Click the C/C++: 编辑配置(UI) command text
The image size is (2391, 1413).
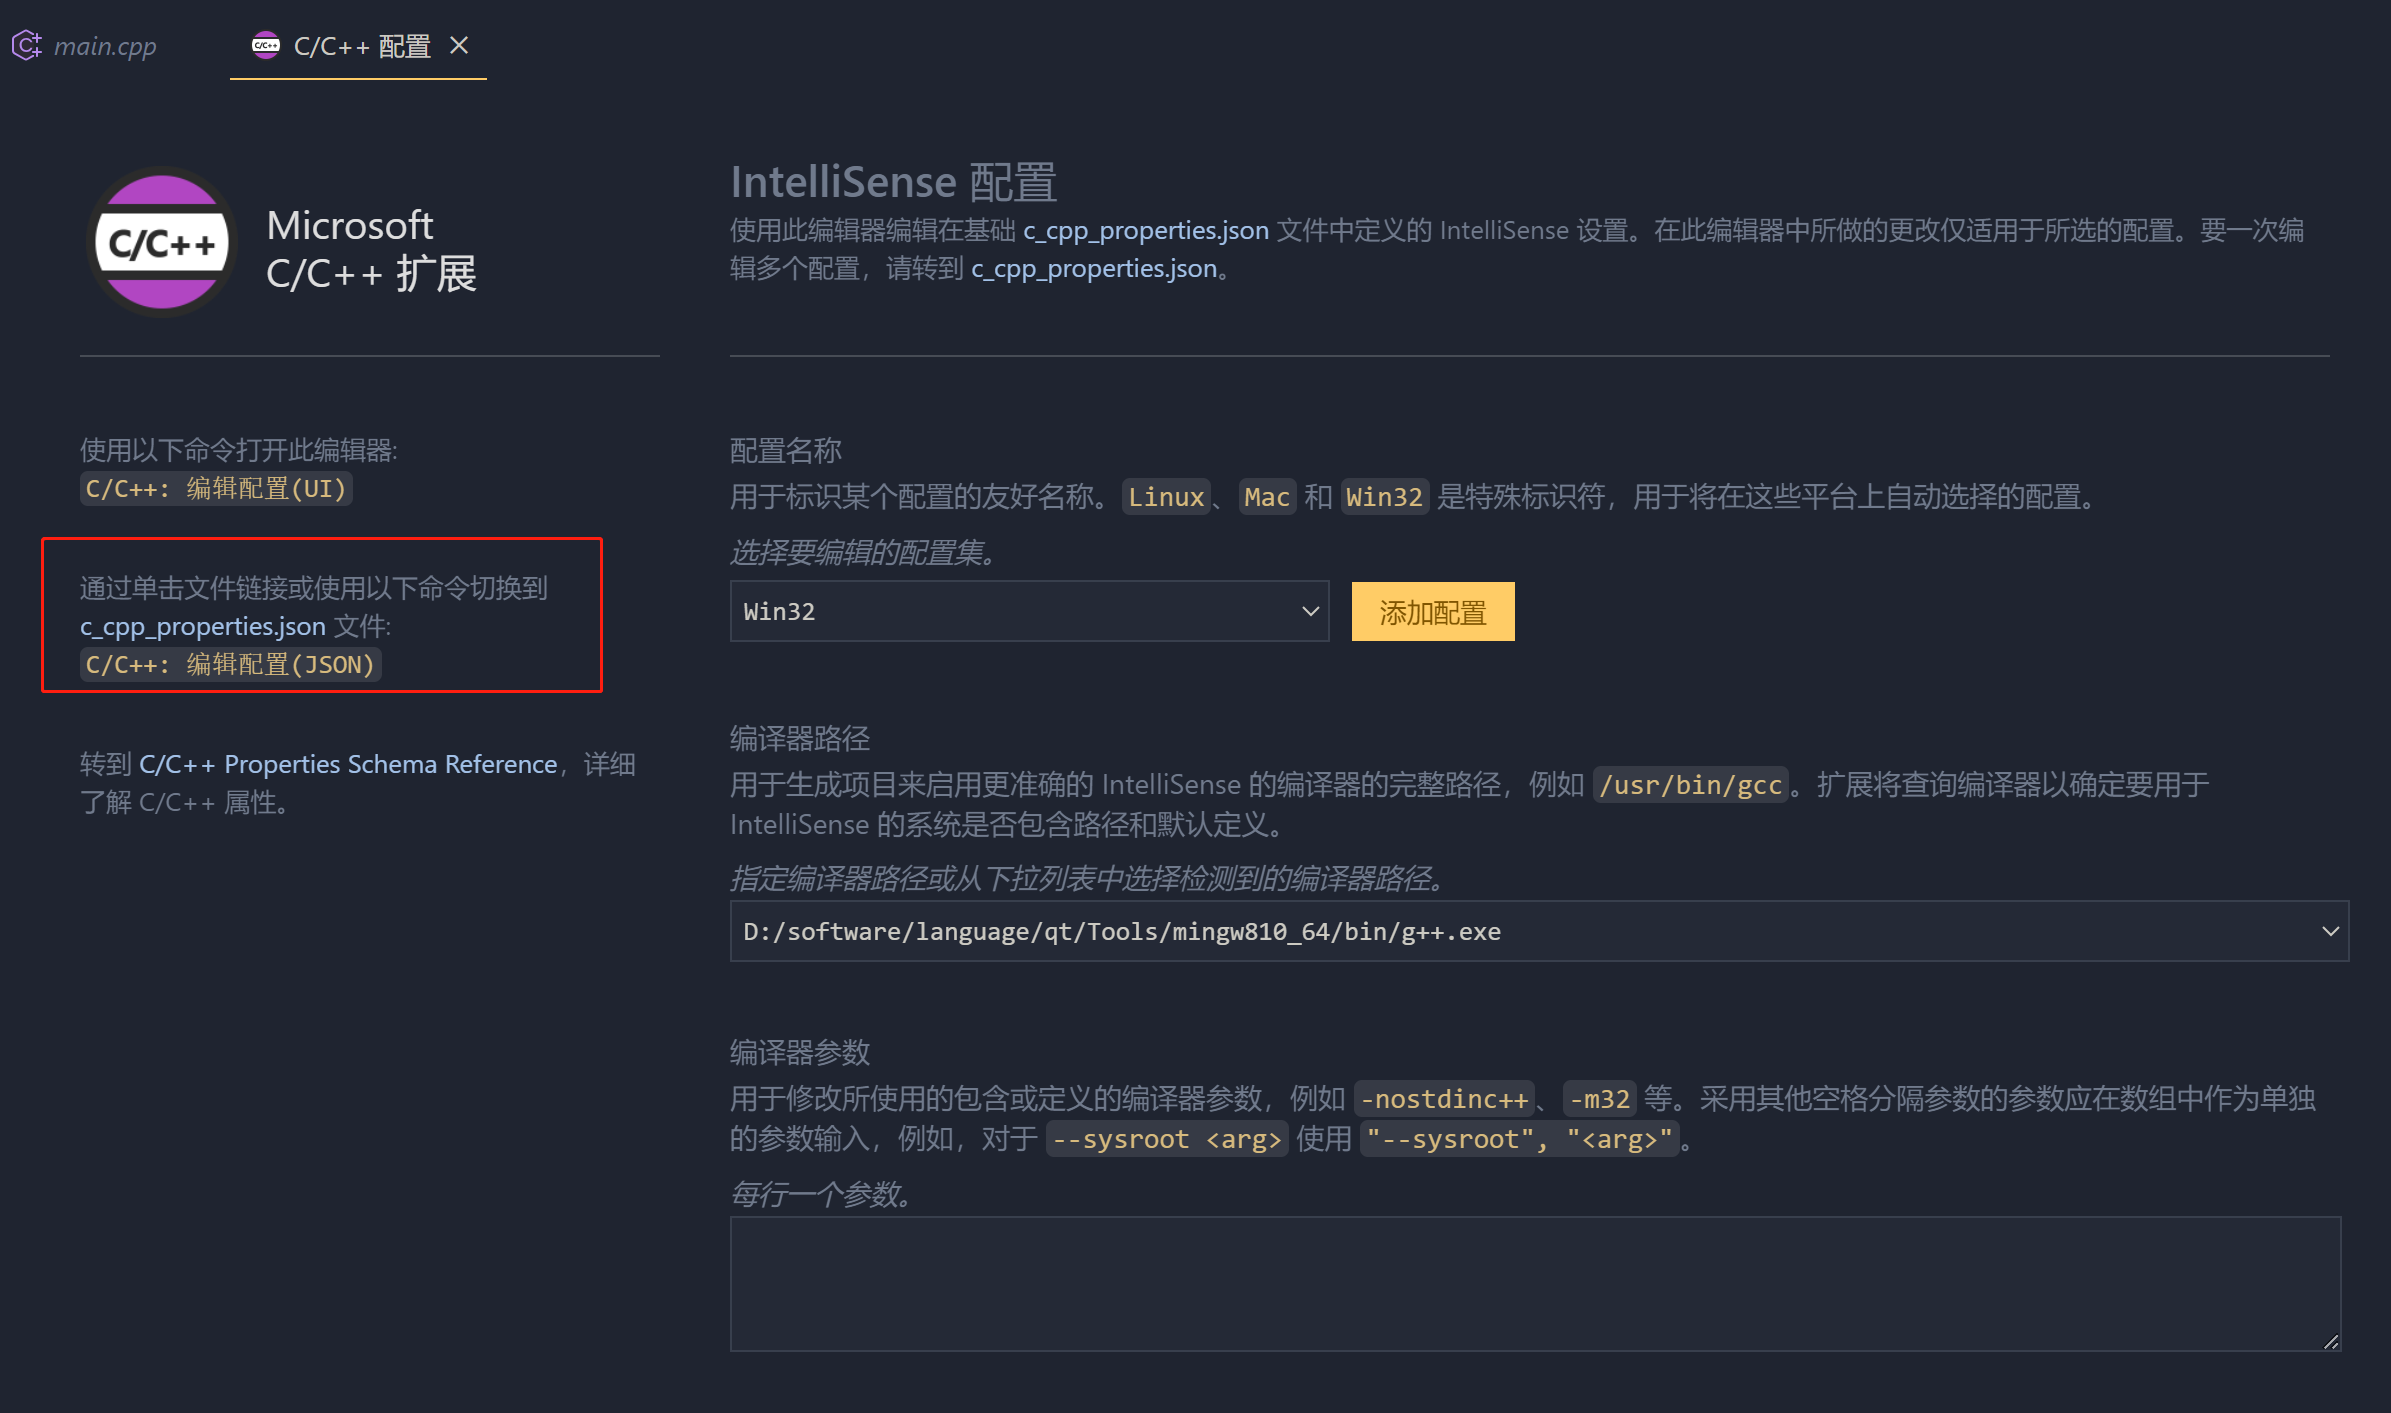tap(216, 488)
